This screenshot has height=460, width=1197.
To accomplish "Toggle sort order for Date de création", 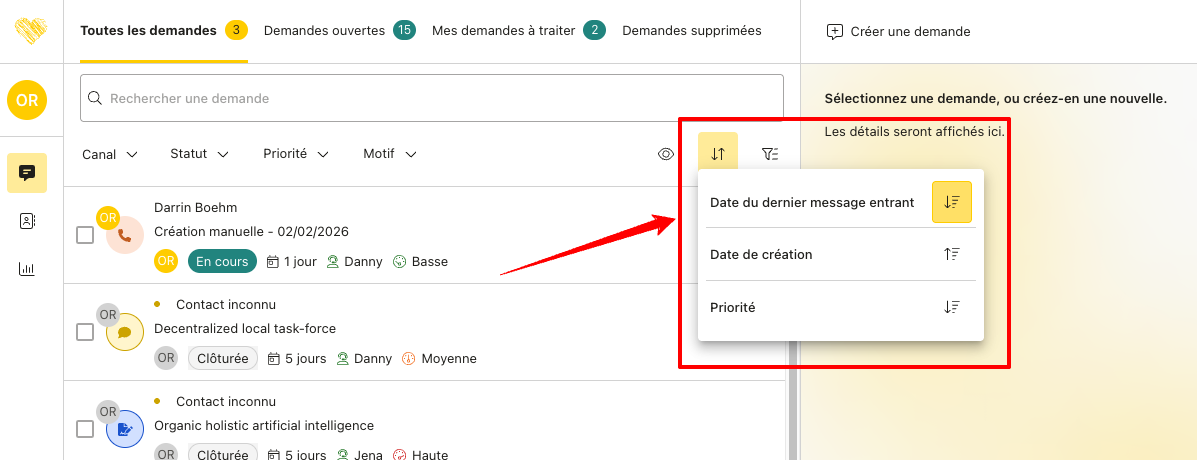I will click(951, 254).
